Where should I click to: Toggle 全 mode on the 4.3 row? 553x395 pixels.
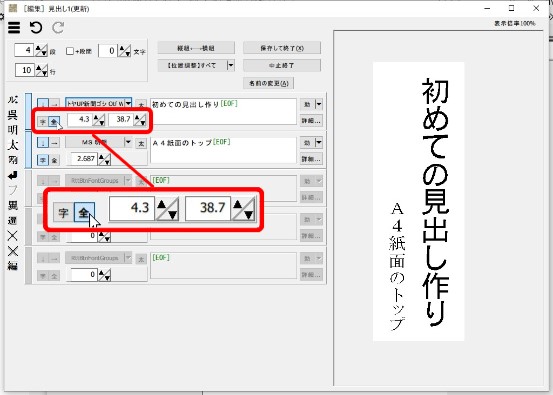coord(53,122)
